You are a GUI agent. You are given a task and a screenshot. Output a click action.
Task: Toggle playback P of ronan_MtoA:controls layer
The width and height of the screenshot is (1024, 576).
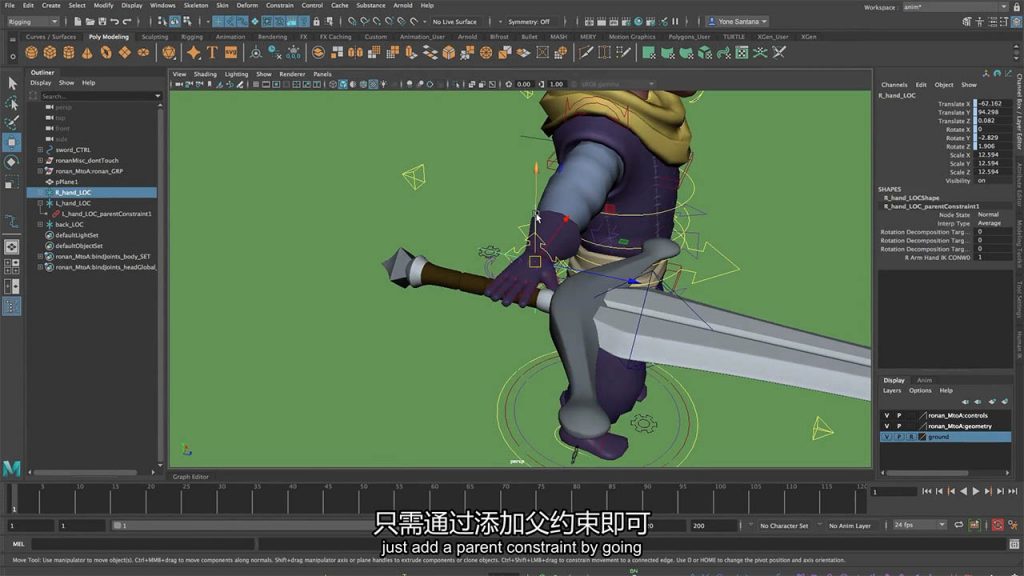pos(899,415)
